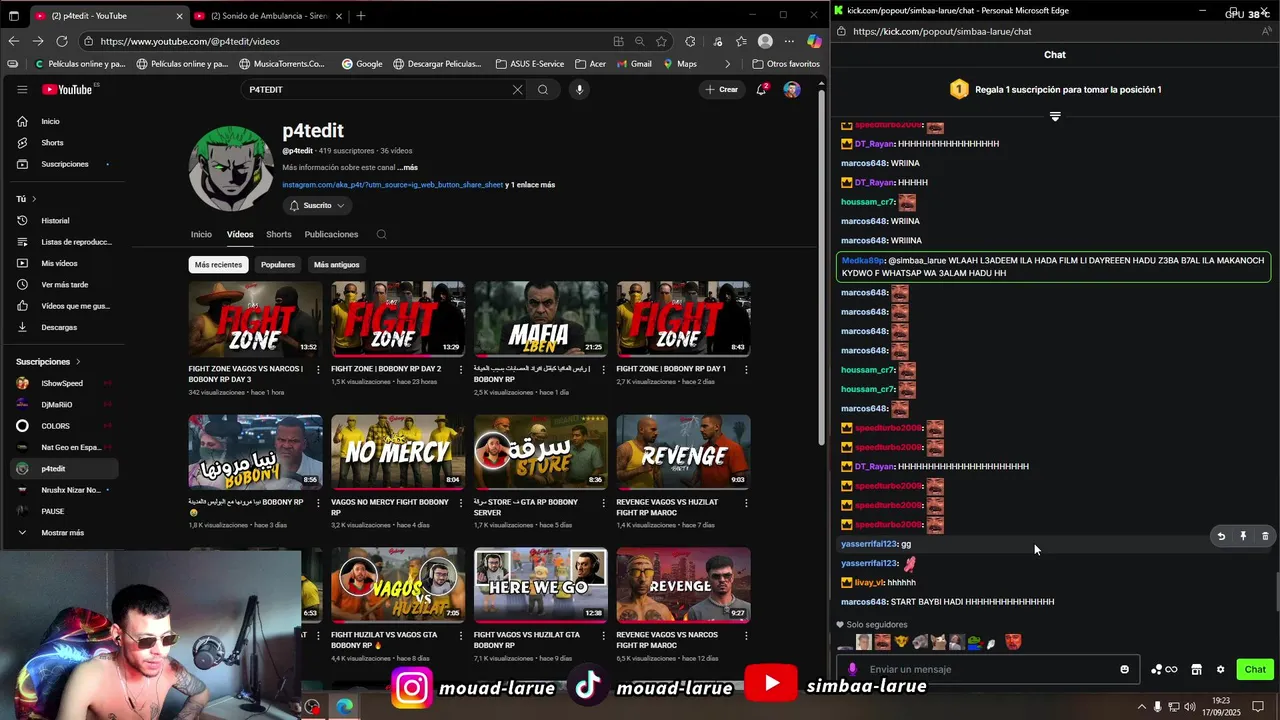
Task: Close the p4tedit YouTube tab
Action: pyautogui.click(x=180, y=16)
